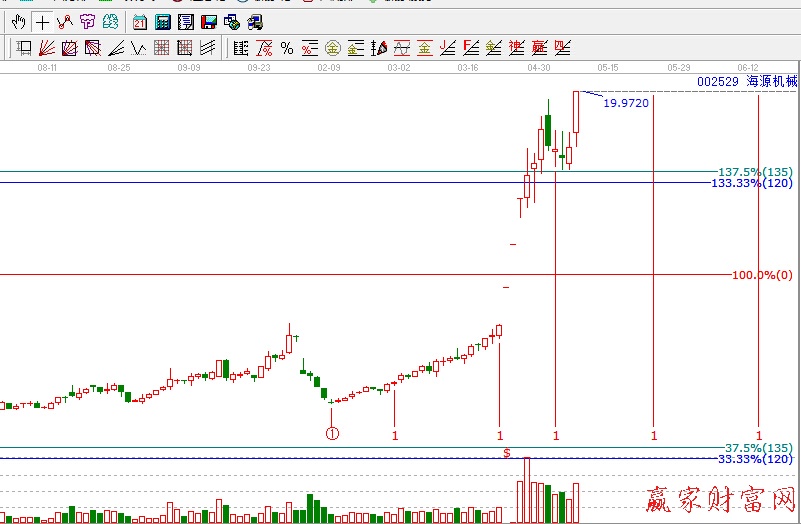Select the zigzag wave line tool
801x524 pixels.
coord(138,47)
